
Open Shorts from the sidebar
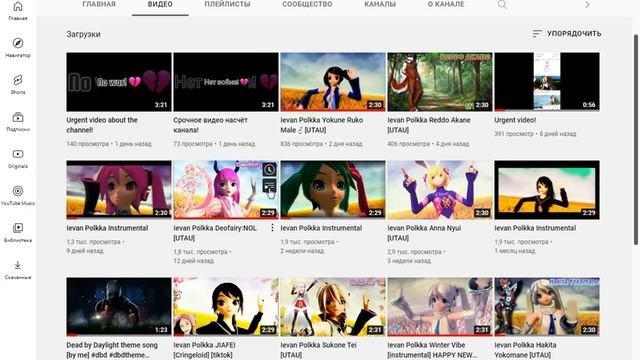(x=18, y=80)
